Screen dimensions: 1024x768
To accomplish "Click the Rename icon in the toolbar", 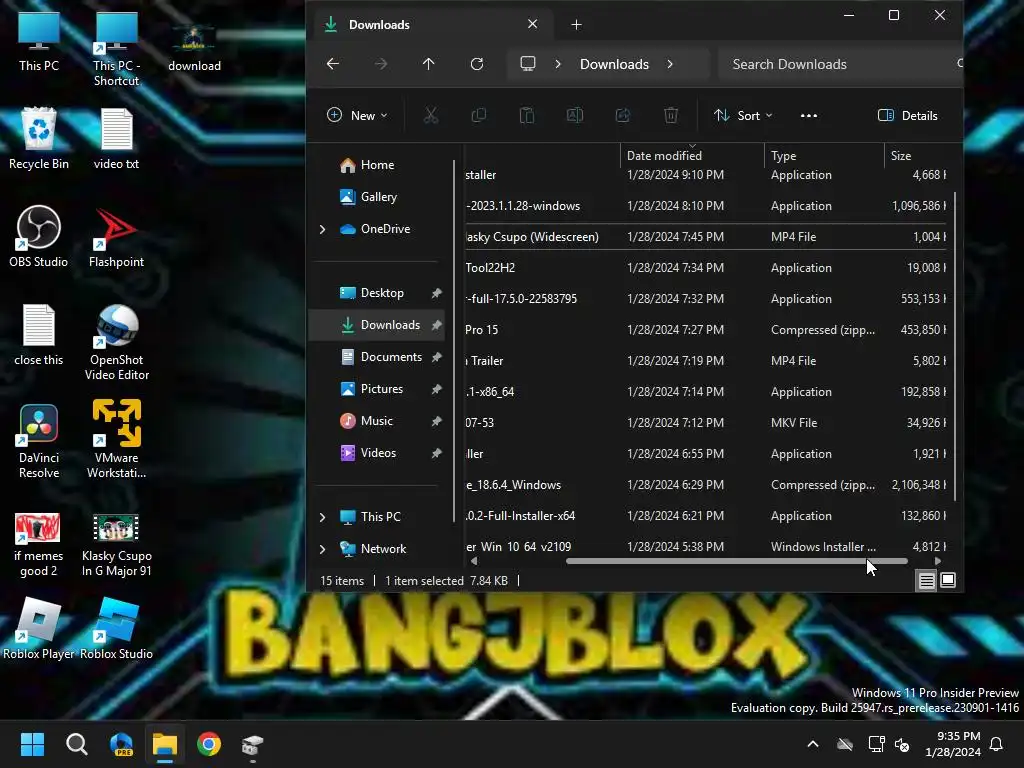I will point(575,116).
